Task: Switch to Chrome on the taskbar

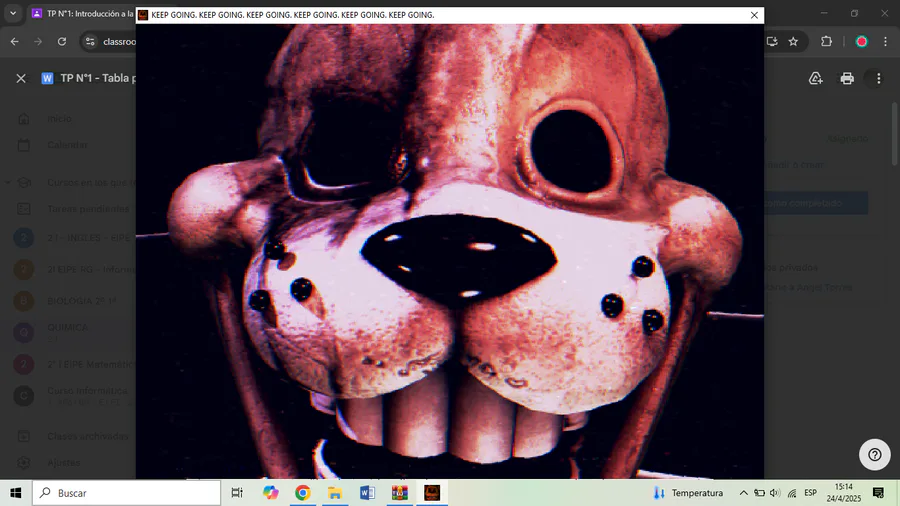Action: tap(302, 493)
